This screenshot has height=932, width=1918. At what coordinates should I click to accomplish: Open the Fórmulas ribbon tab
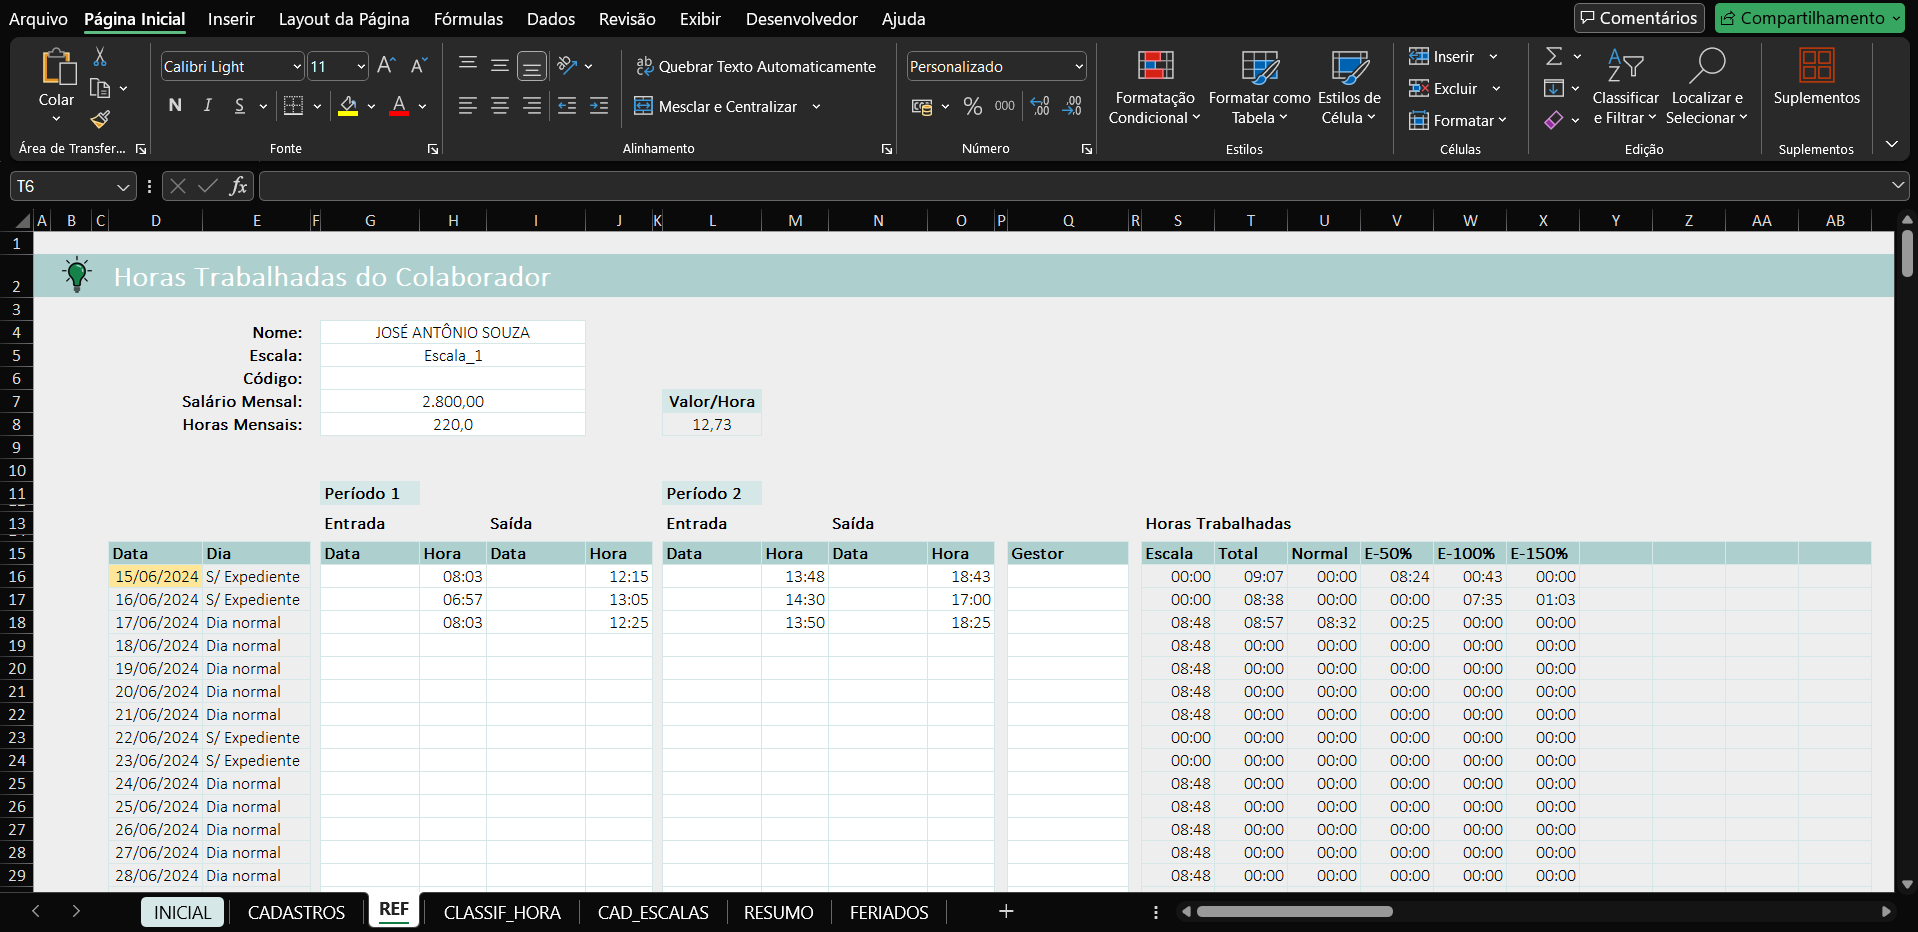tap(467, 18)
